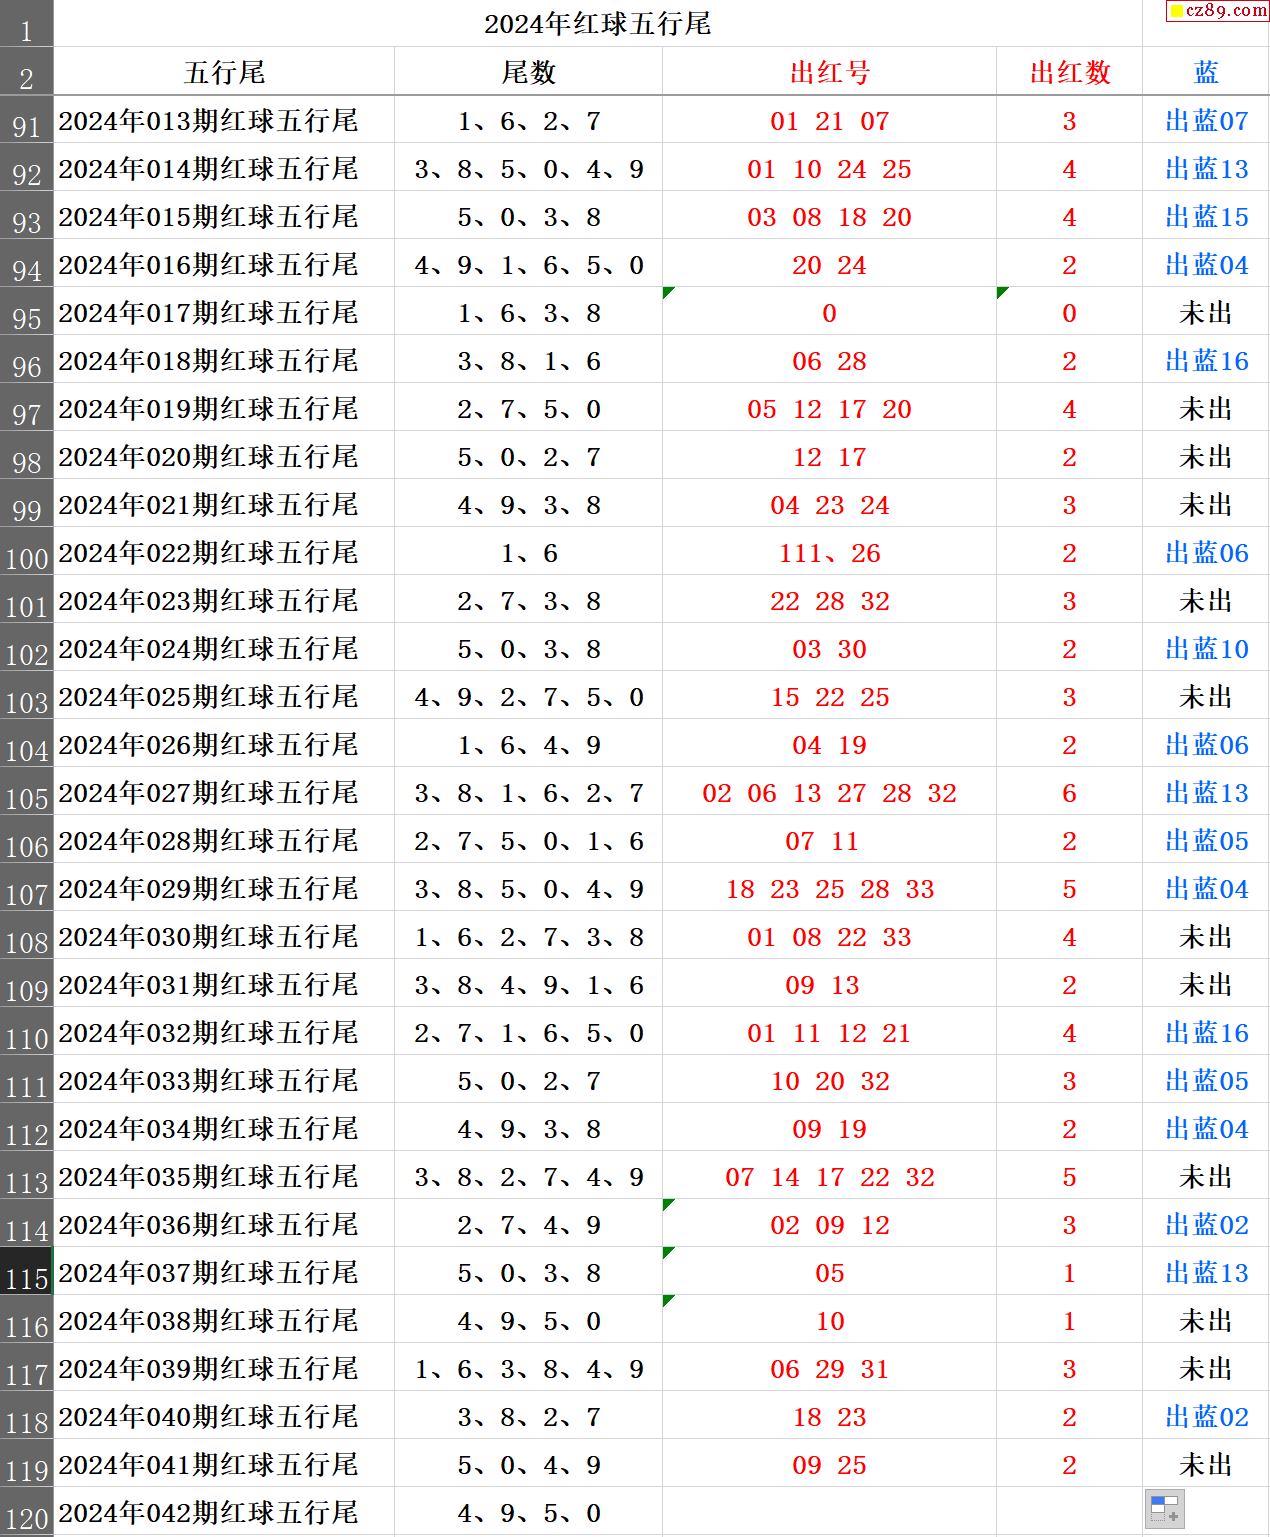The image size is (1270, 1537).
Task: Click the 尾数 column header cell
Action: click(x=528, y=72)
